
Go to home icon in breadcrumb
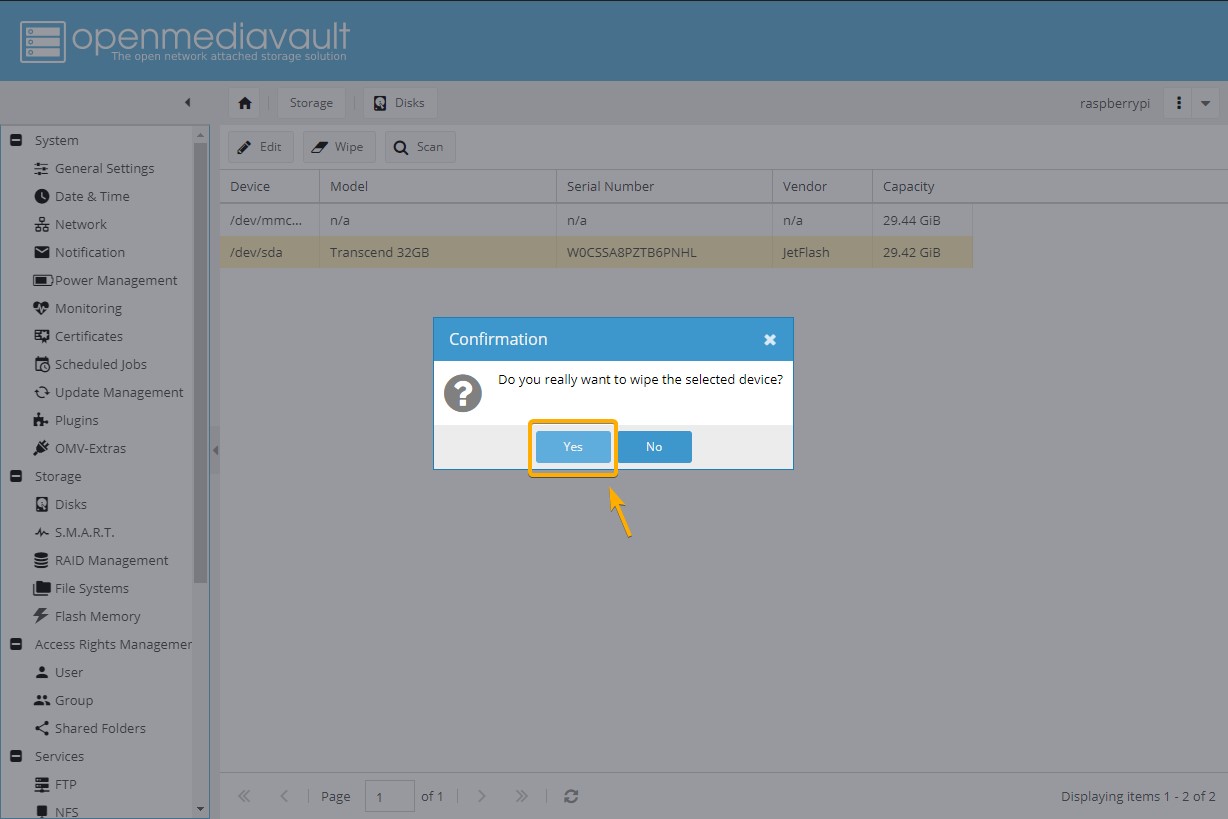point(245,103)
